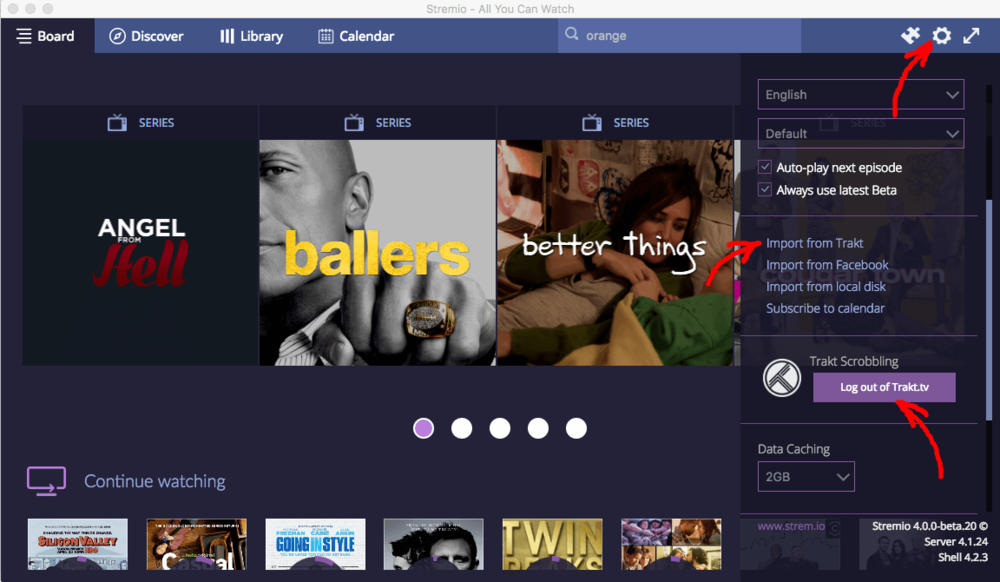Click the settings panel scrollbar

989,310
